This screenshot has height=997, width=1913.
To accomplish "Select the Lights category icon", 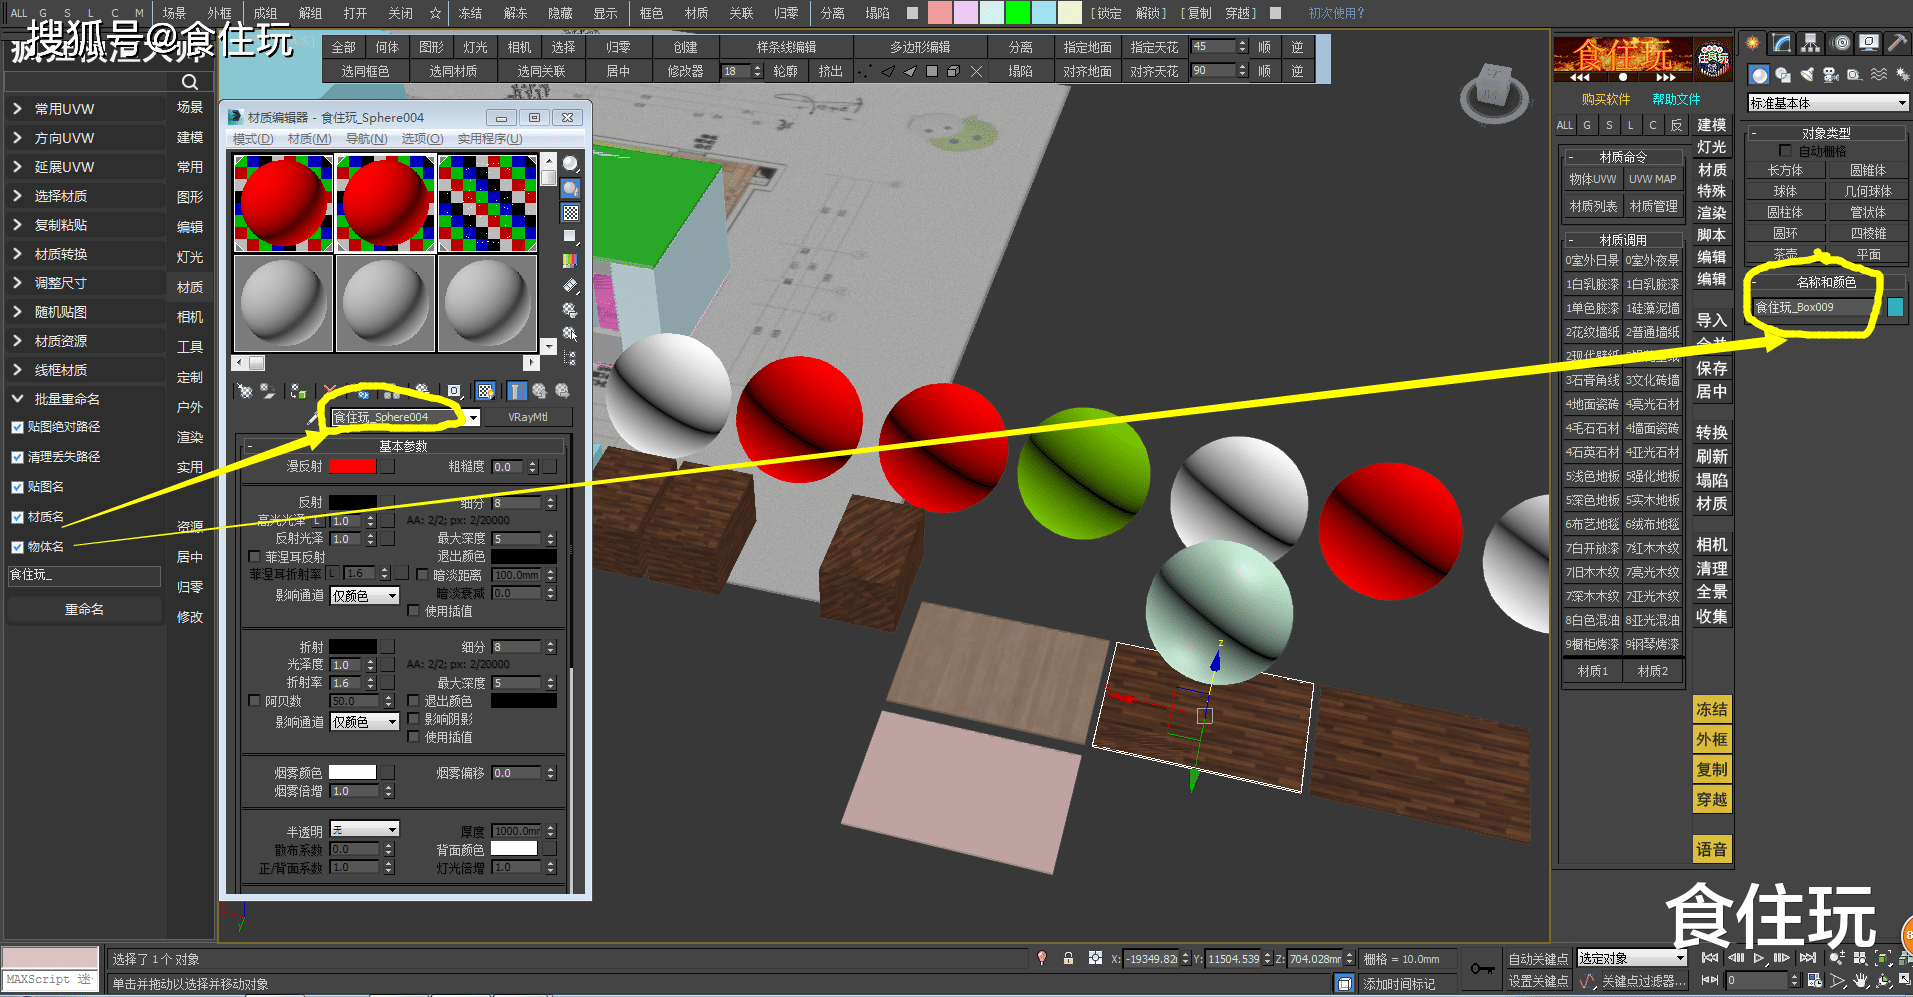I will point(1807,75).
